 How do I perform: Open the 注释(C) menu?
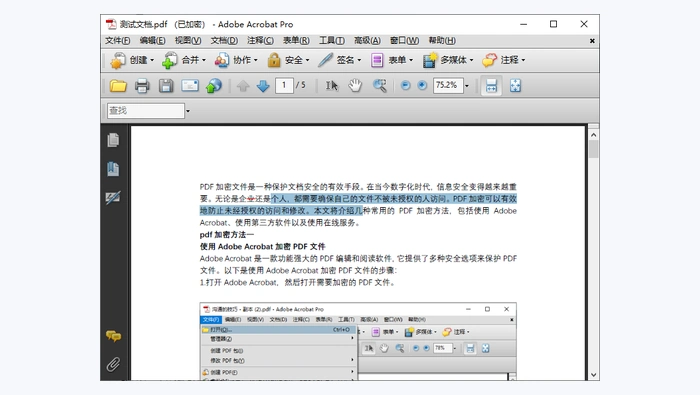tap(260, 41)
